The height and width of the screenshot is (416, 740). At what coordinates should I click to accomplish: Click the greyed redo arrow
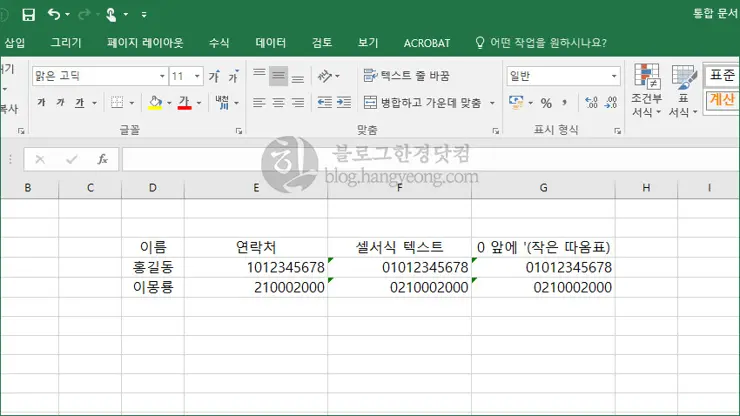pos(84,15)
